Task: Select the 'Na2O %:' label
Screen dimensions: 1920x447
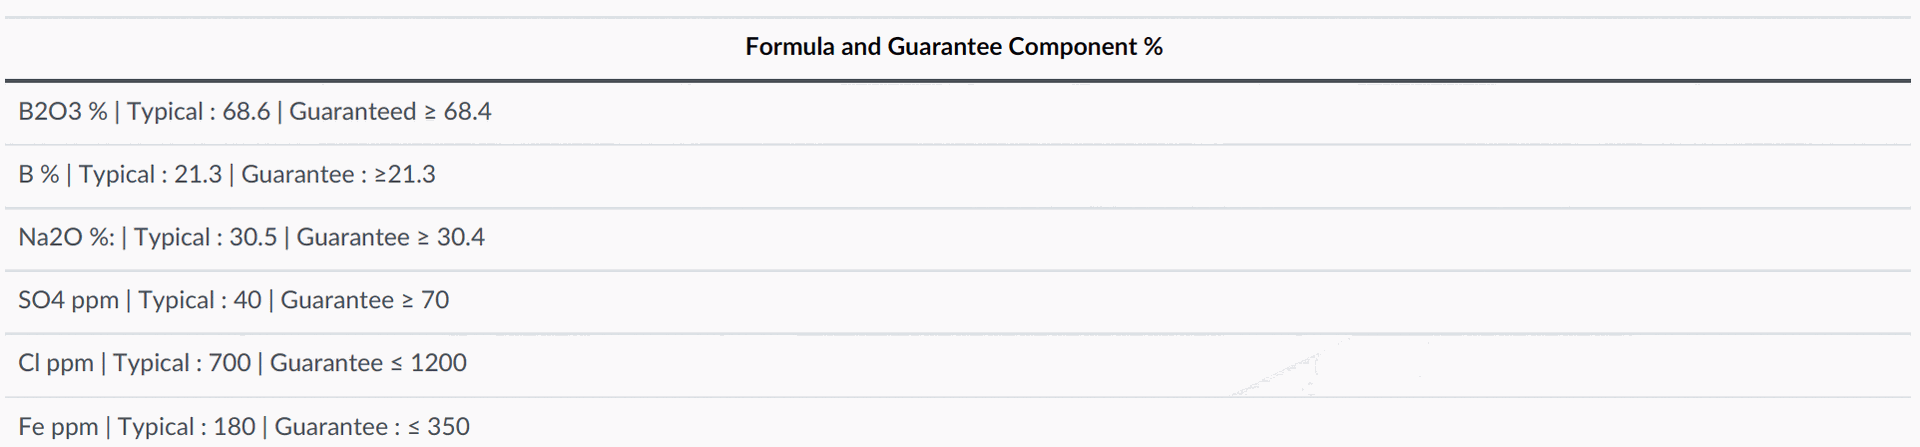Action: point(67,237)
